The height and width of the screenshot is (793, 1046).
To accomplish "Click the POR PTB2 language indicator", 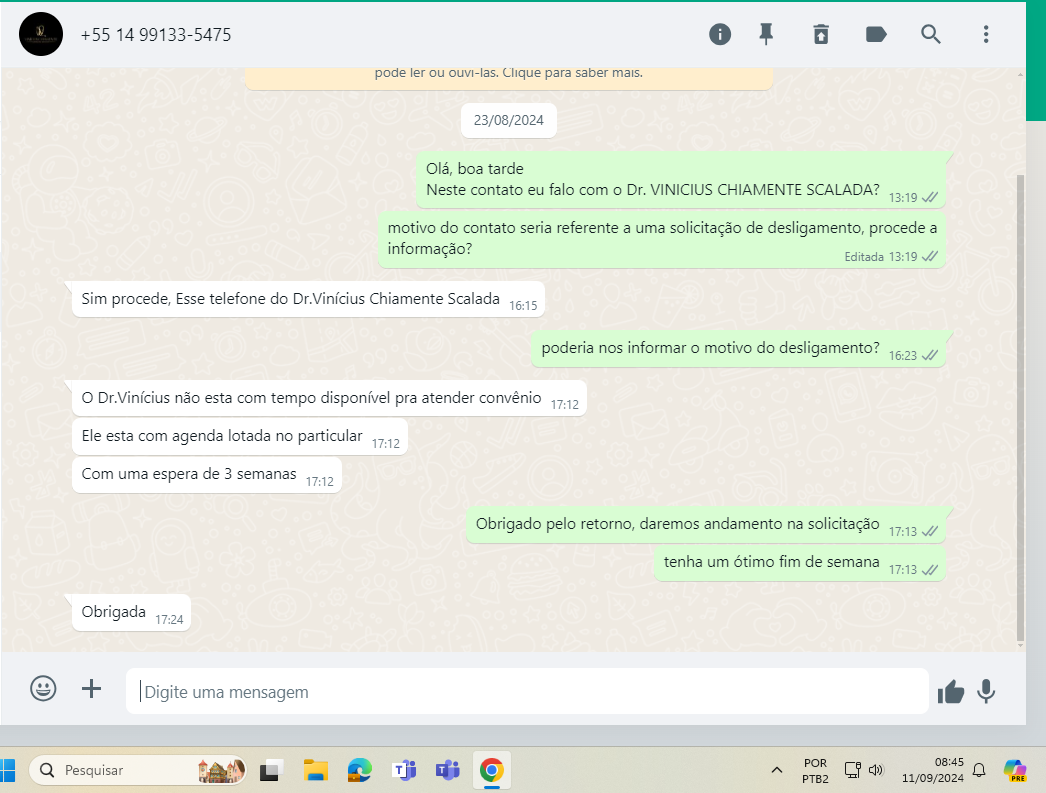I will coord(815,771).
